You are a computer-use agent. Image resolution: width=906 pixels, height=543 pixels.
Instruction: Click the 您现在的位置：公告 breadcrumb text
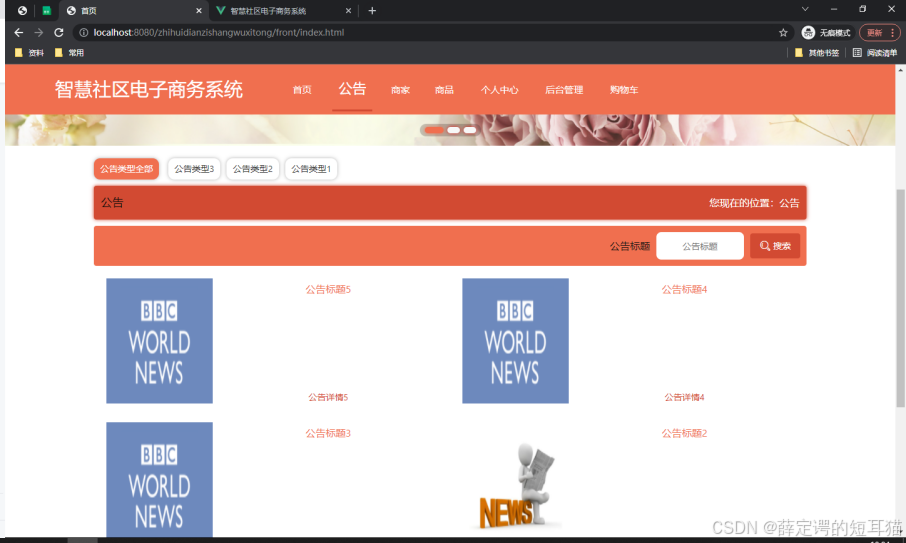point(754,203)
